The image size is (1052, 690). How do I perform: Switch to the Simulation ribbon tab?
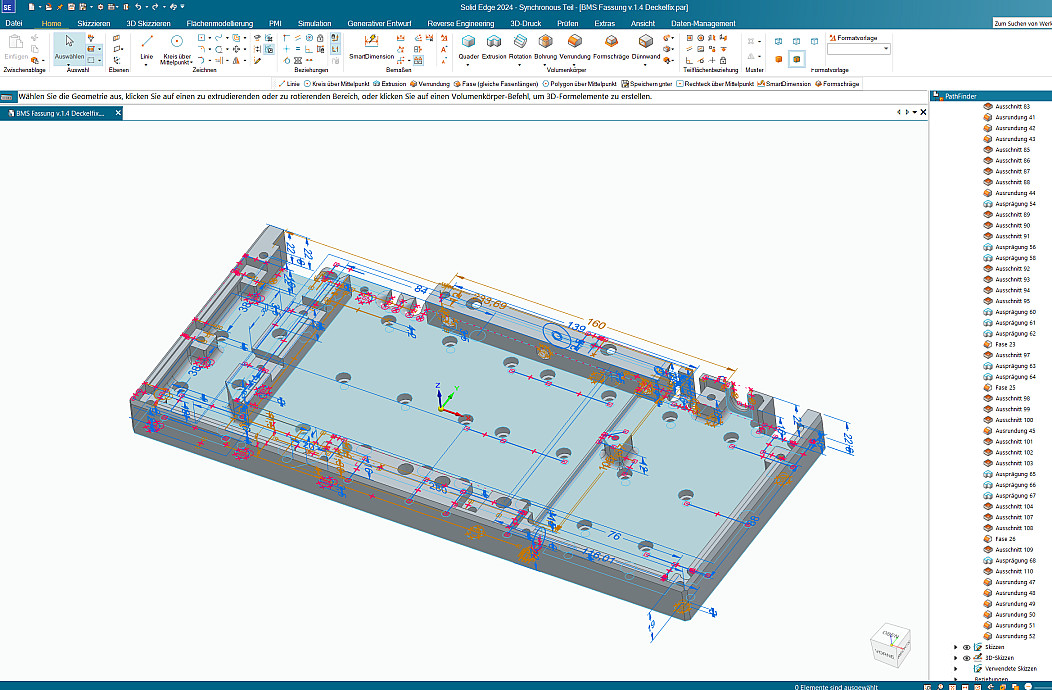coord(314,23)
